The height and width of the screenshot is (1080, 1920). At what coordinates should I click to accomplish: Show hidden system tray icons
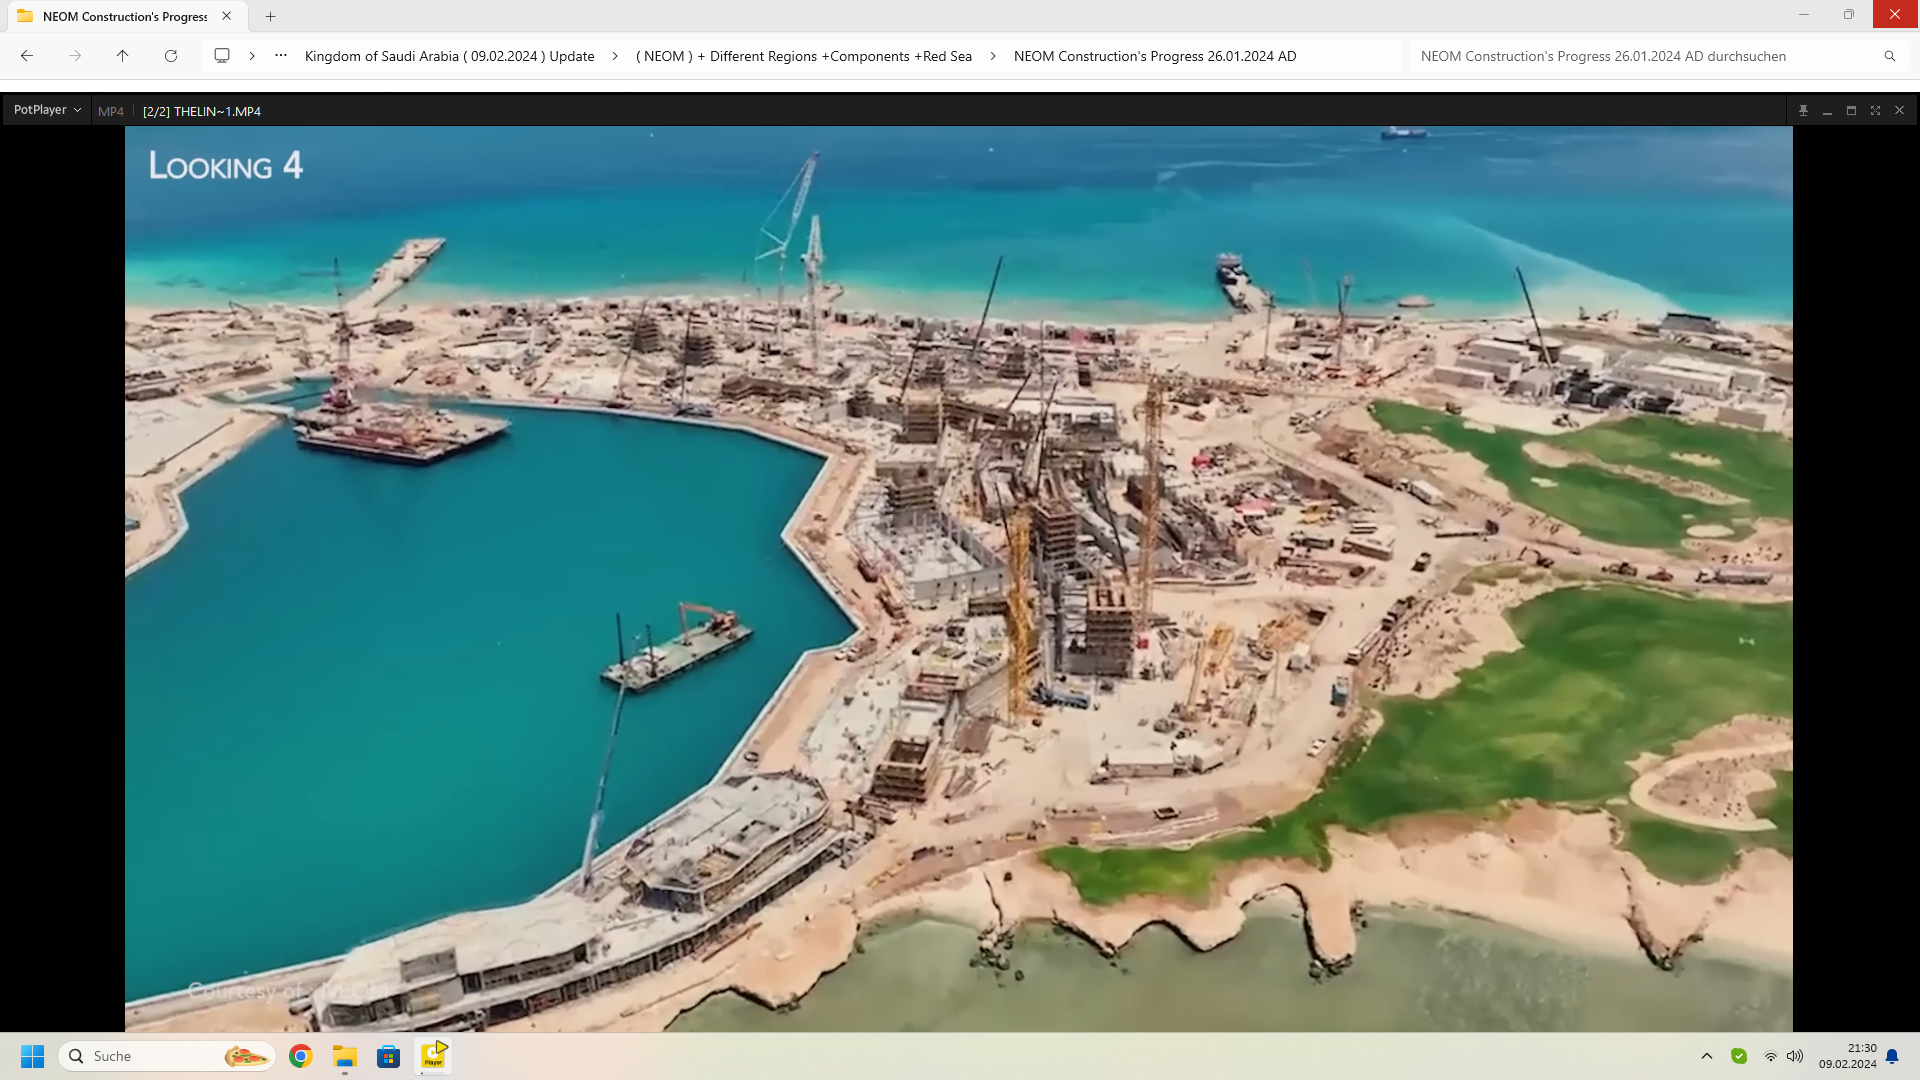pyautogui.click(x=1707, y=1056)
